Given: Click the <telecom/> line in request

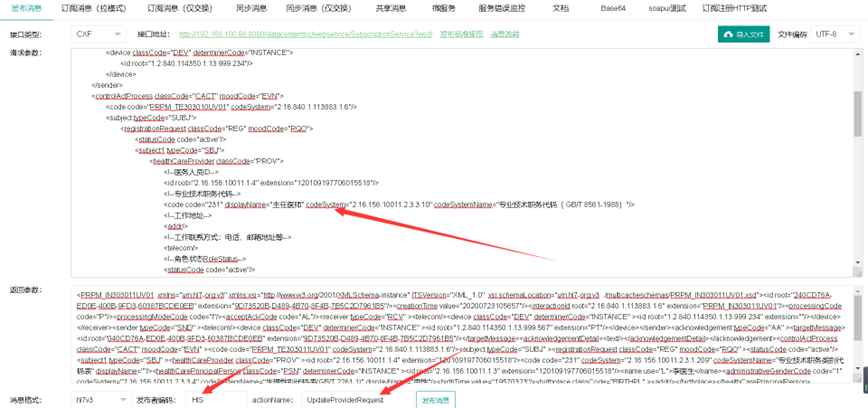Looking at the screenshot, I should tap(179, 248).
